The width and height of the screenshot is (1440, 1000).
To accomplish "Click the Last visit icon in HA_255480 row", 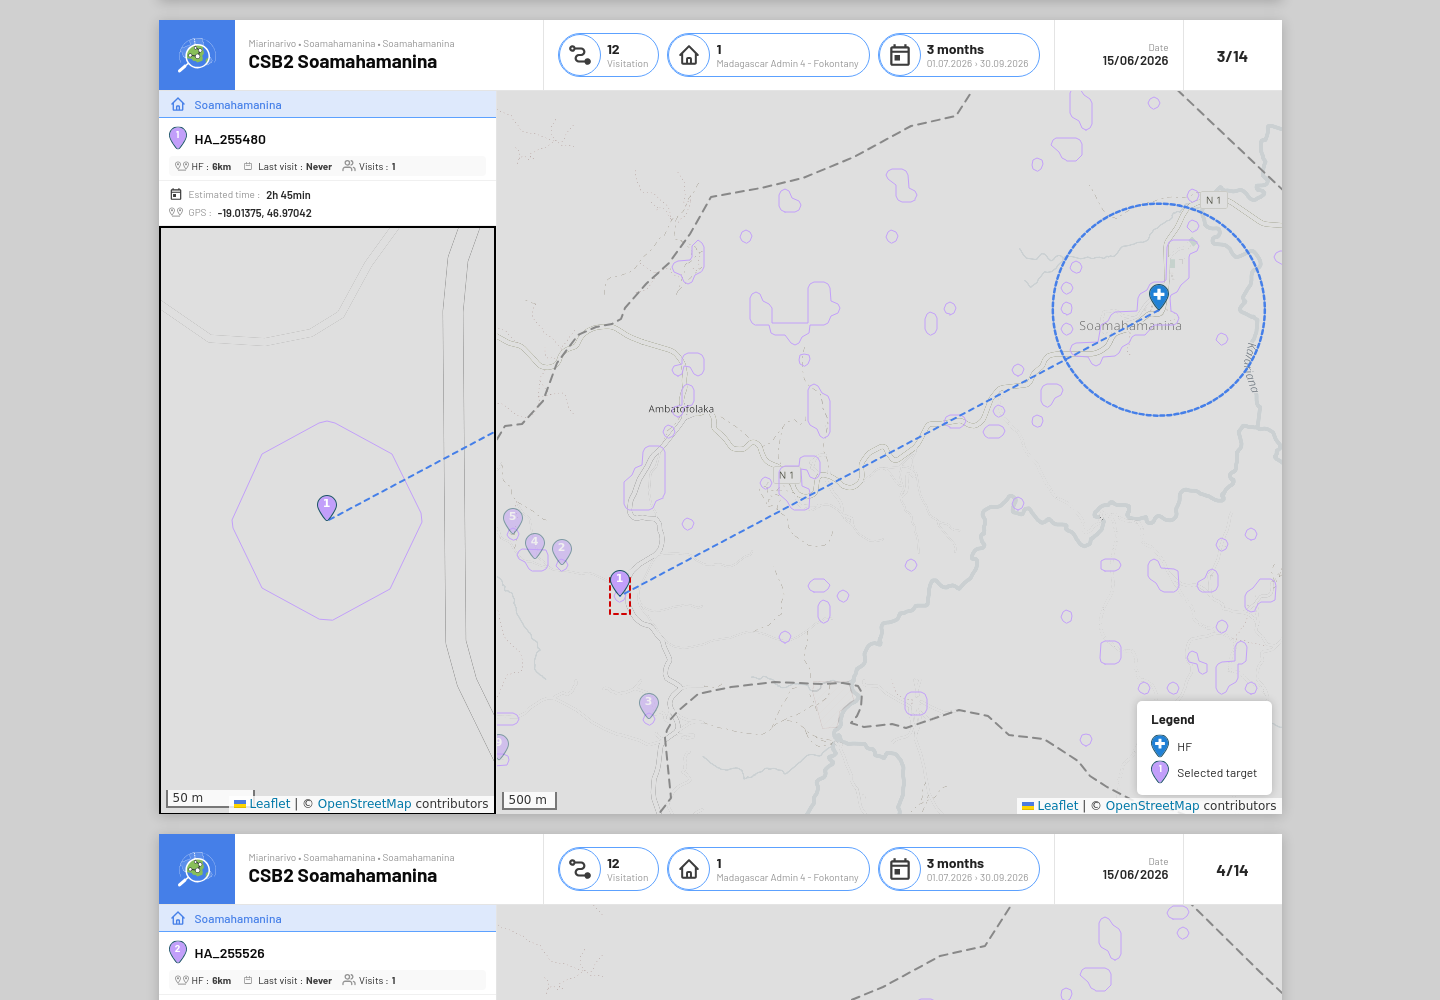I will point(248,167).
